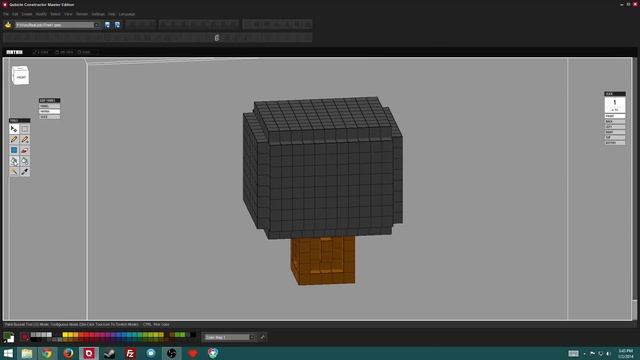Pick the eraser tool
Screen dimensions: 640x360
coord(24,150)
